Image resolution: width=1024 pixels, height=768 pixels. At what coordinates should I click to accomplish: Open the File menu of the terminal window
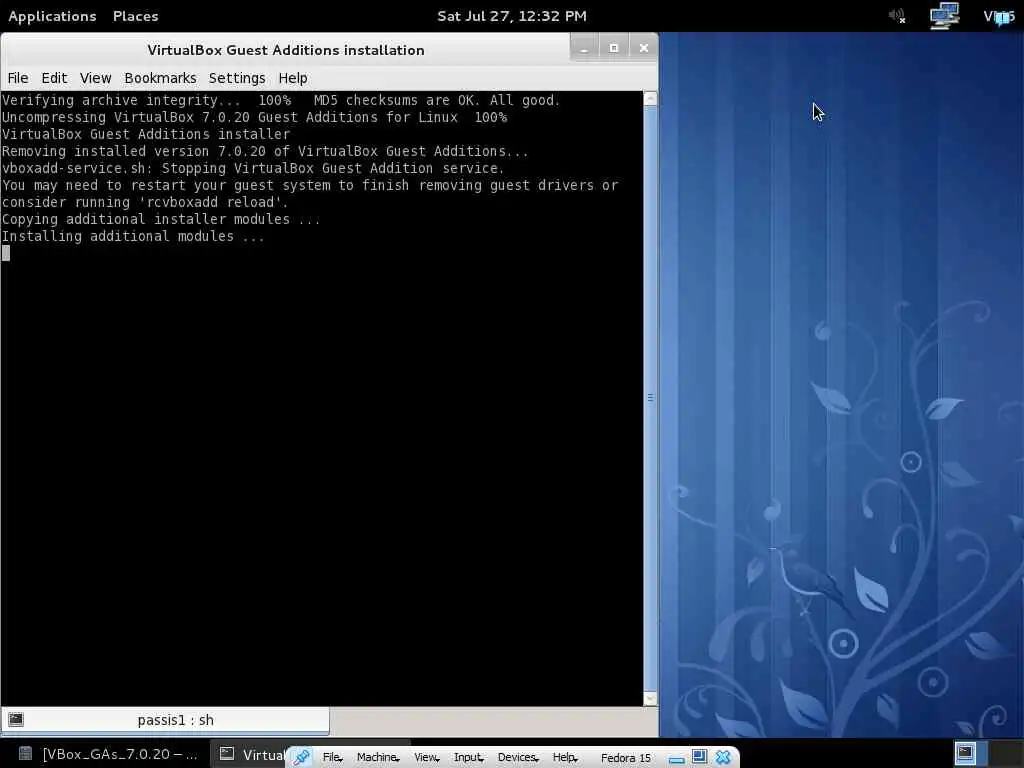(x=18, y=78)
